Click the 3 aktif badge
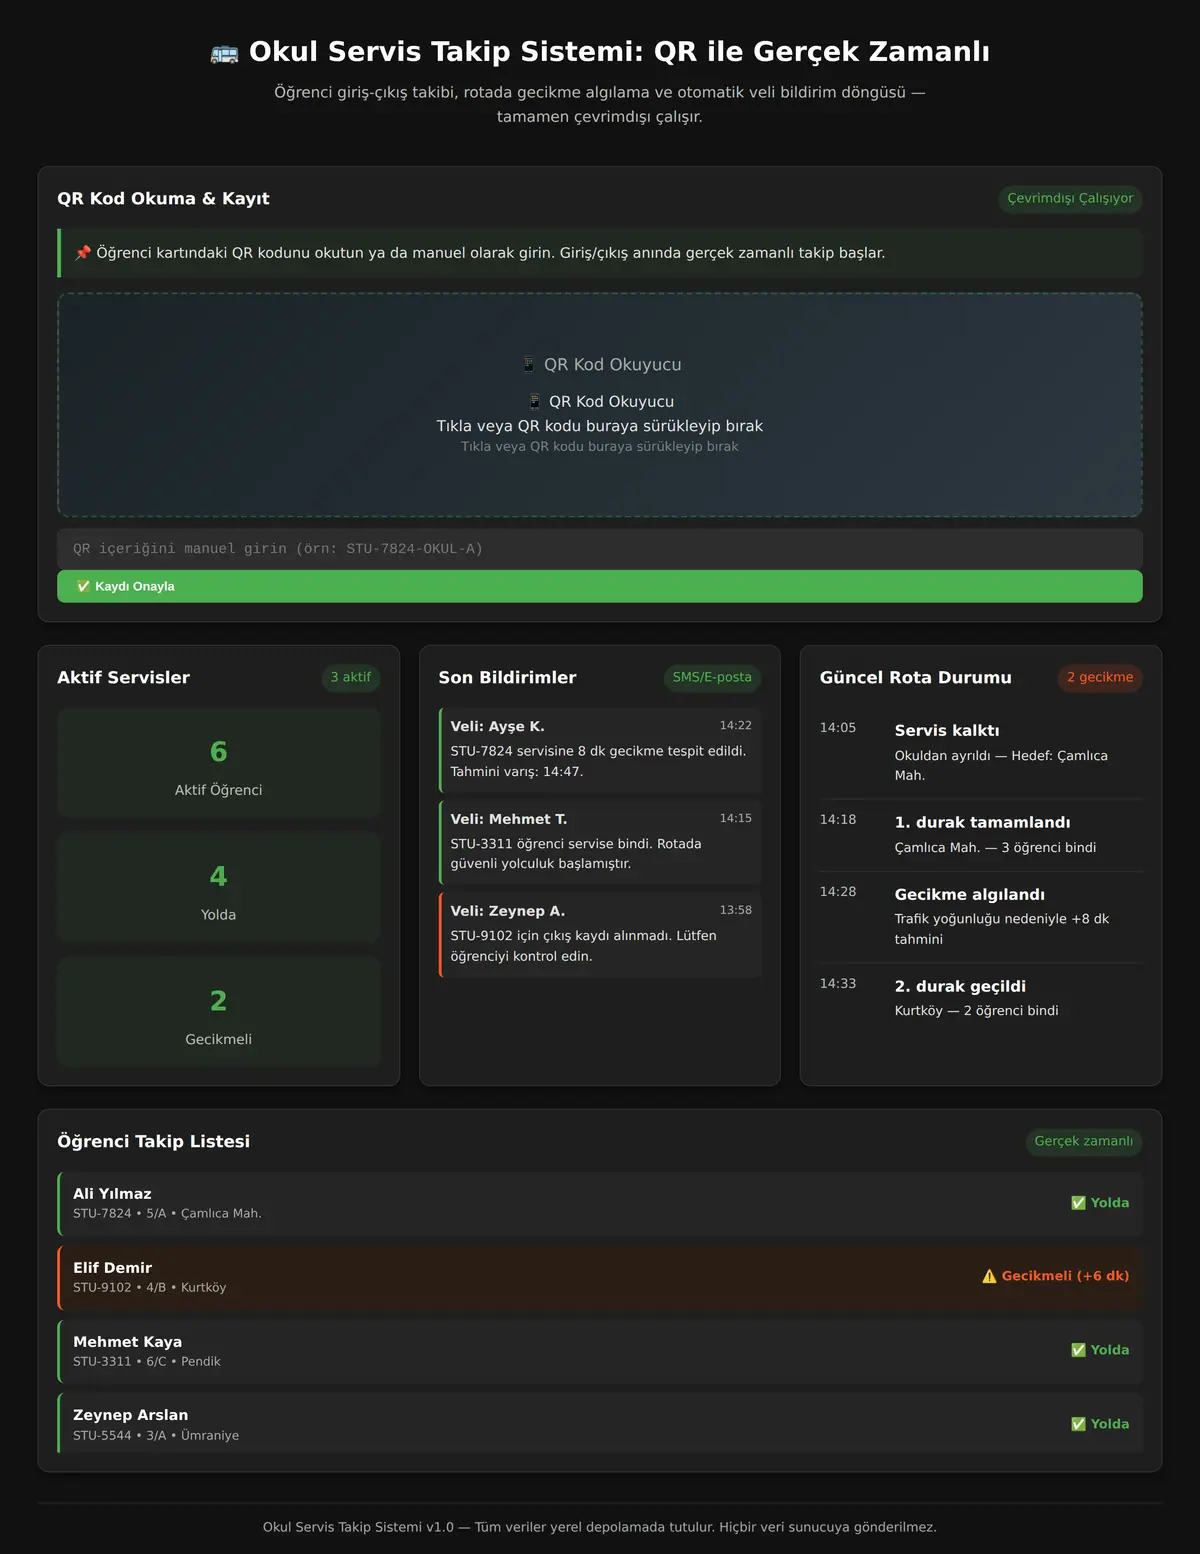This screenshot has height=1554, width=1200. point(351,677)
